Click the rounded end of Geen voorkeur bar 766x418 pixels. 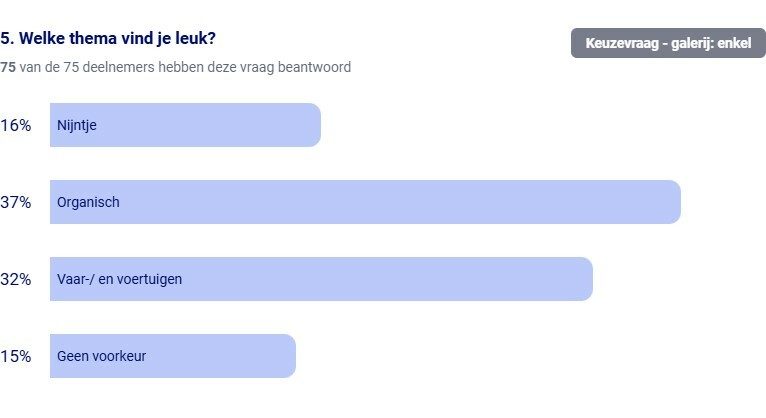289,356
